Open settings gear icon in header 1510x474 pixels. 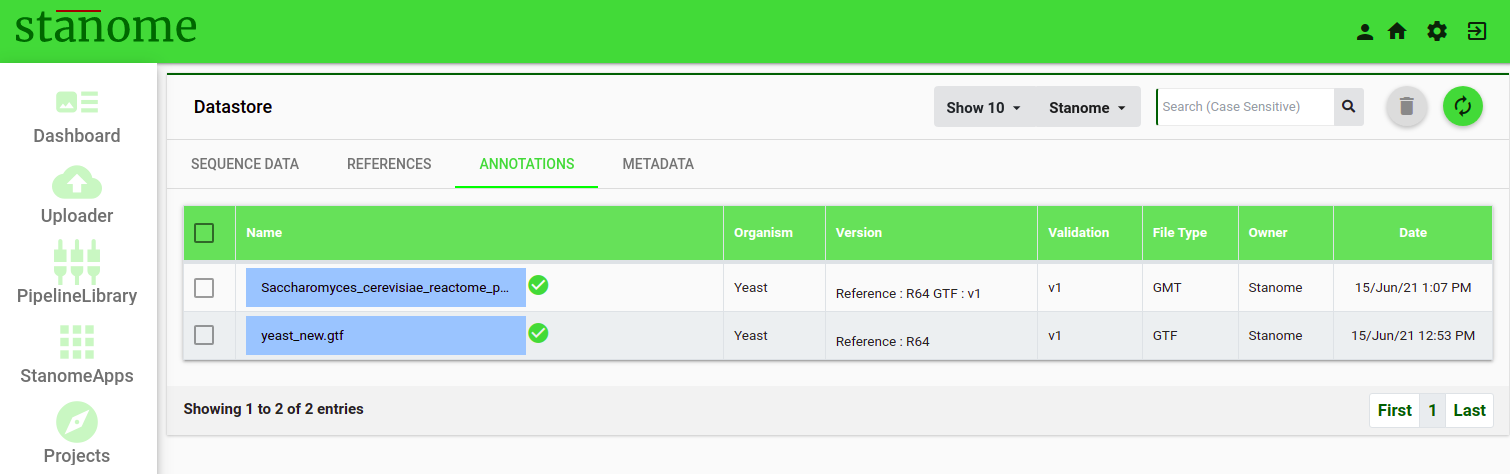[1437, 32]
